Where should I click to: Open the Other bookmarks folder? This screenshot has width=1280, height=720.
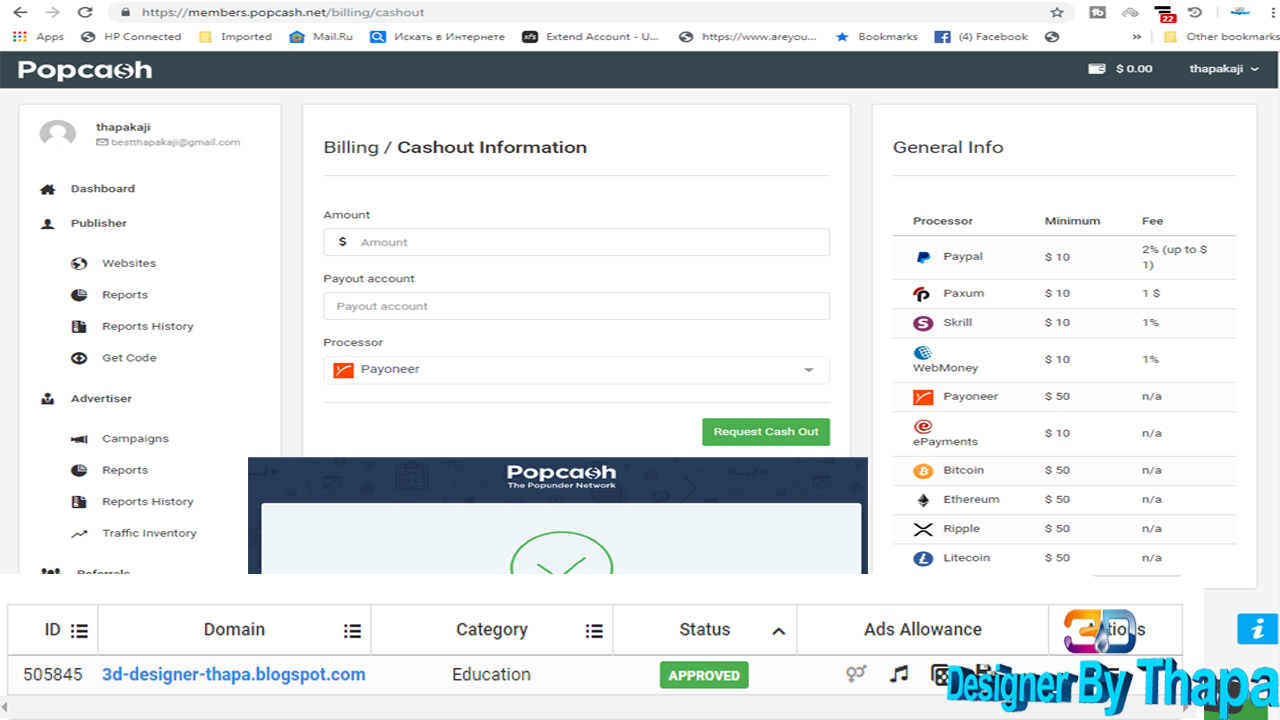point(1221,37)
